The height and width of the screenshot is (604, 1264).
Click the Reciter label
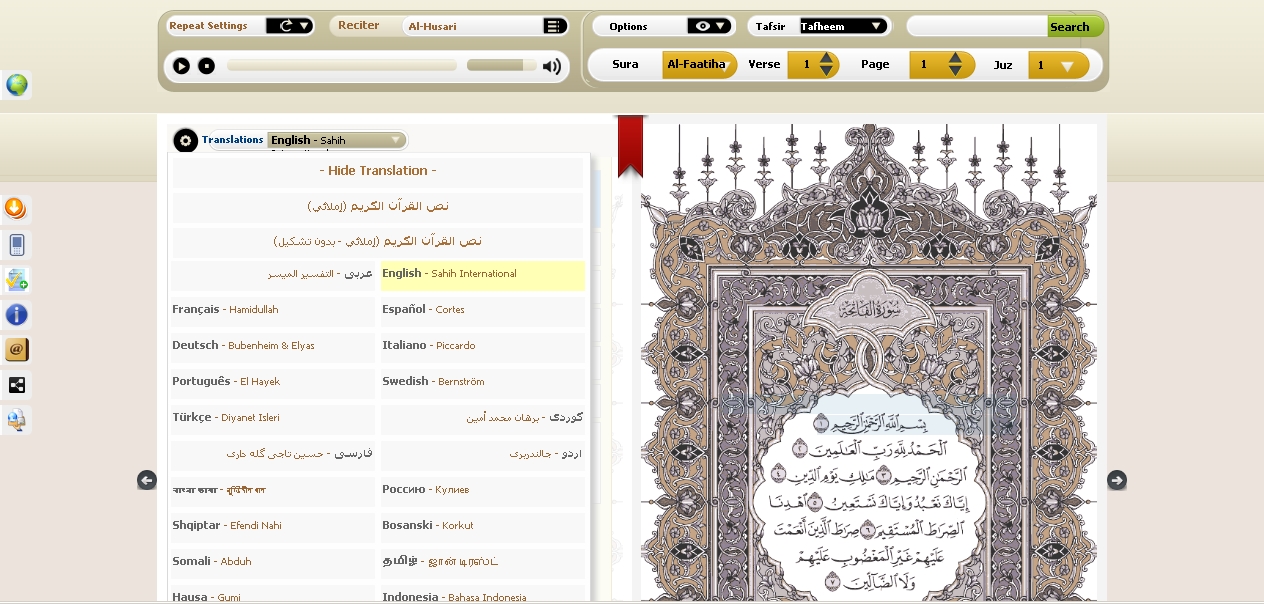pyautogui.click(x=359, y=26)
